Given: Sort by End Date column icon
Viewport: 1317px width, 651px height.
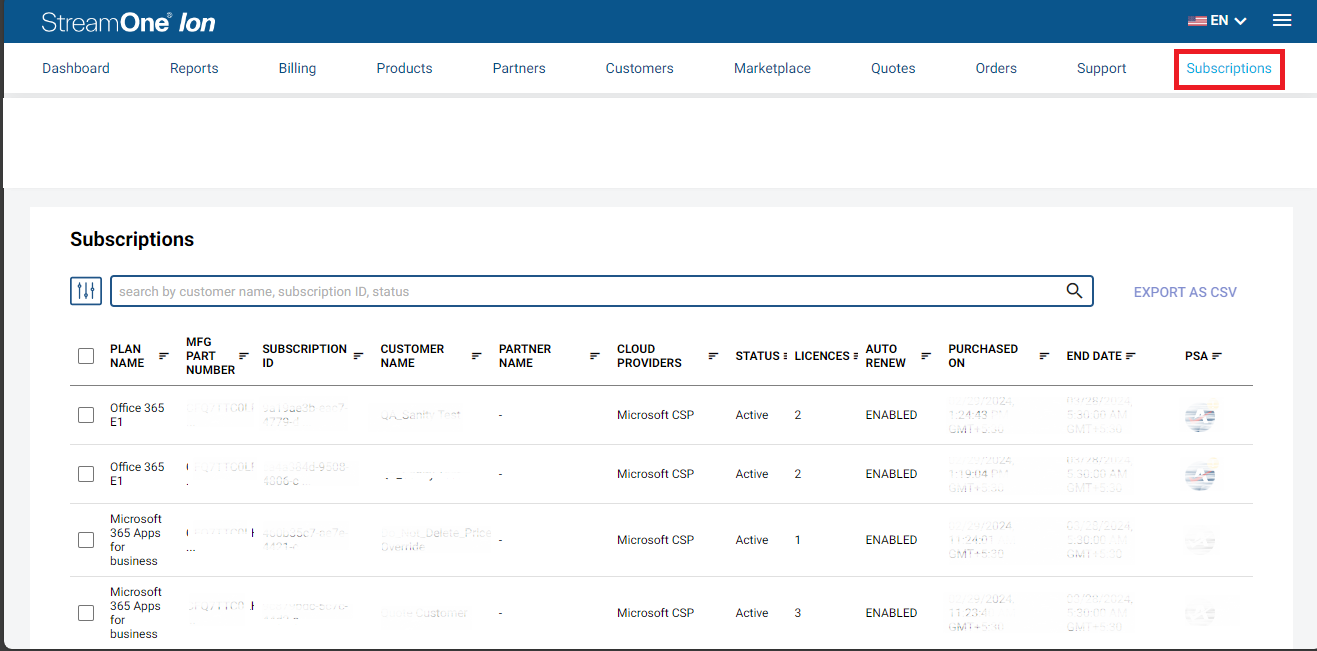Looking at the screenshot, I should pos(1131,356).
